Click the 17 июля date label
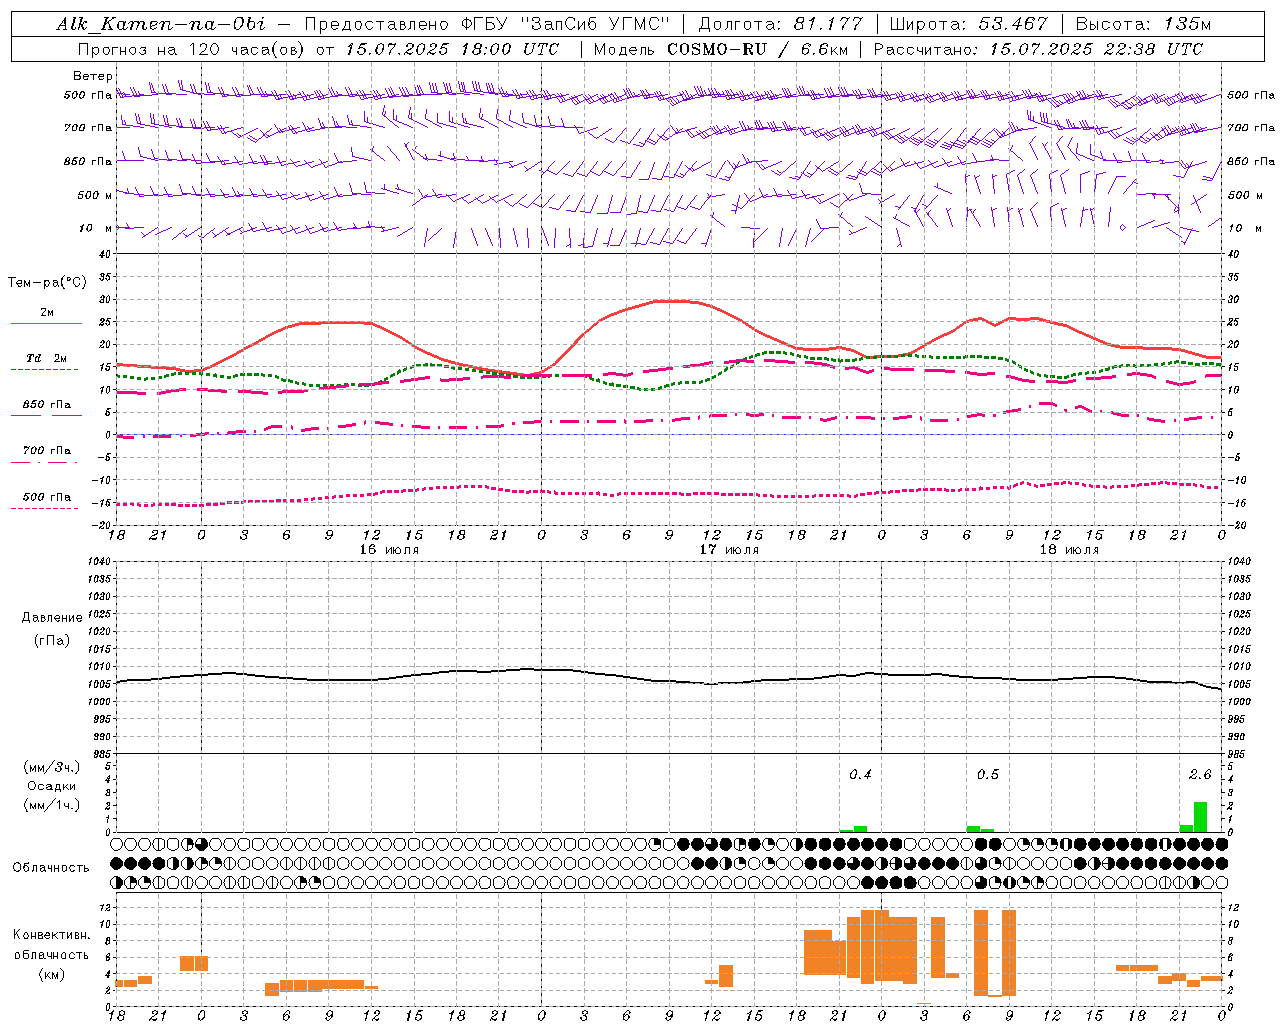 tap(729, 550)
